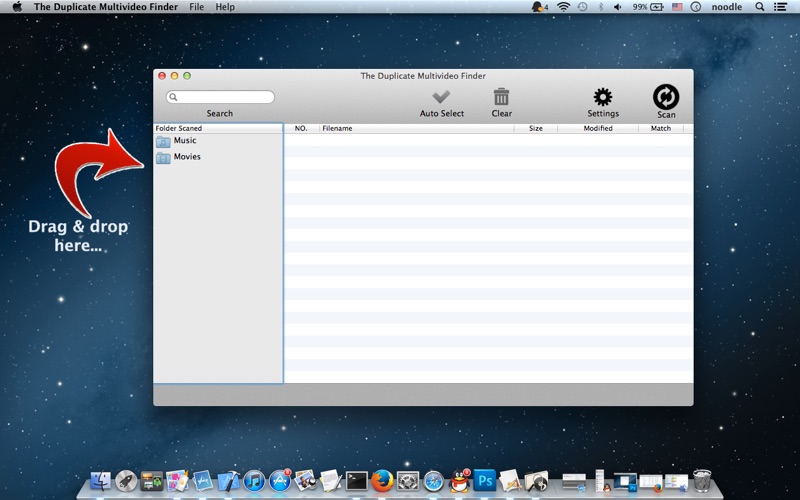Launch Safari from the Dock
Screen dimensions: 800x500
(434, 481)
